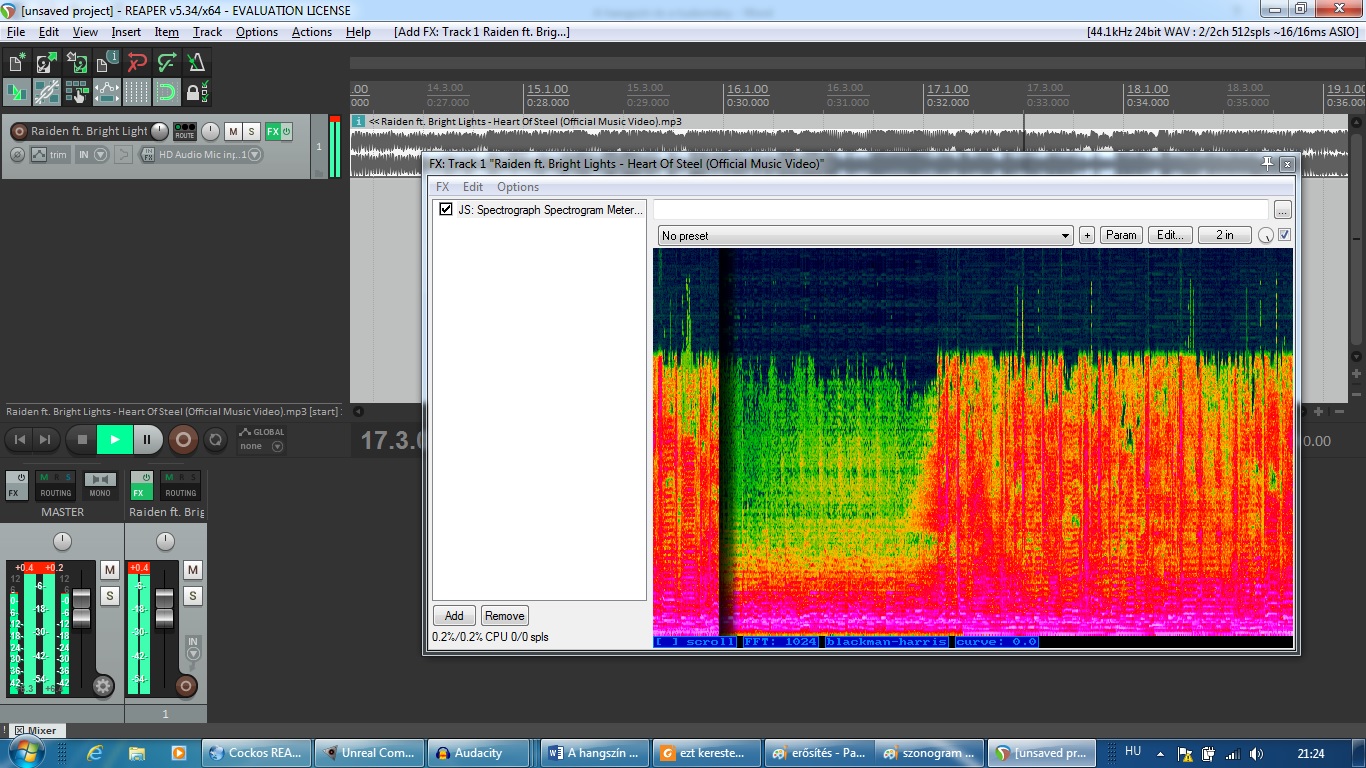This screenshot has width=1366, height=768.
Task: Click the New Project toolbar icon
Action: [17, 62]
